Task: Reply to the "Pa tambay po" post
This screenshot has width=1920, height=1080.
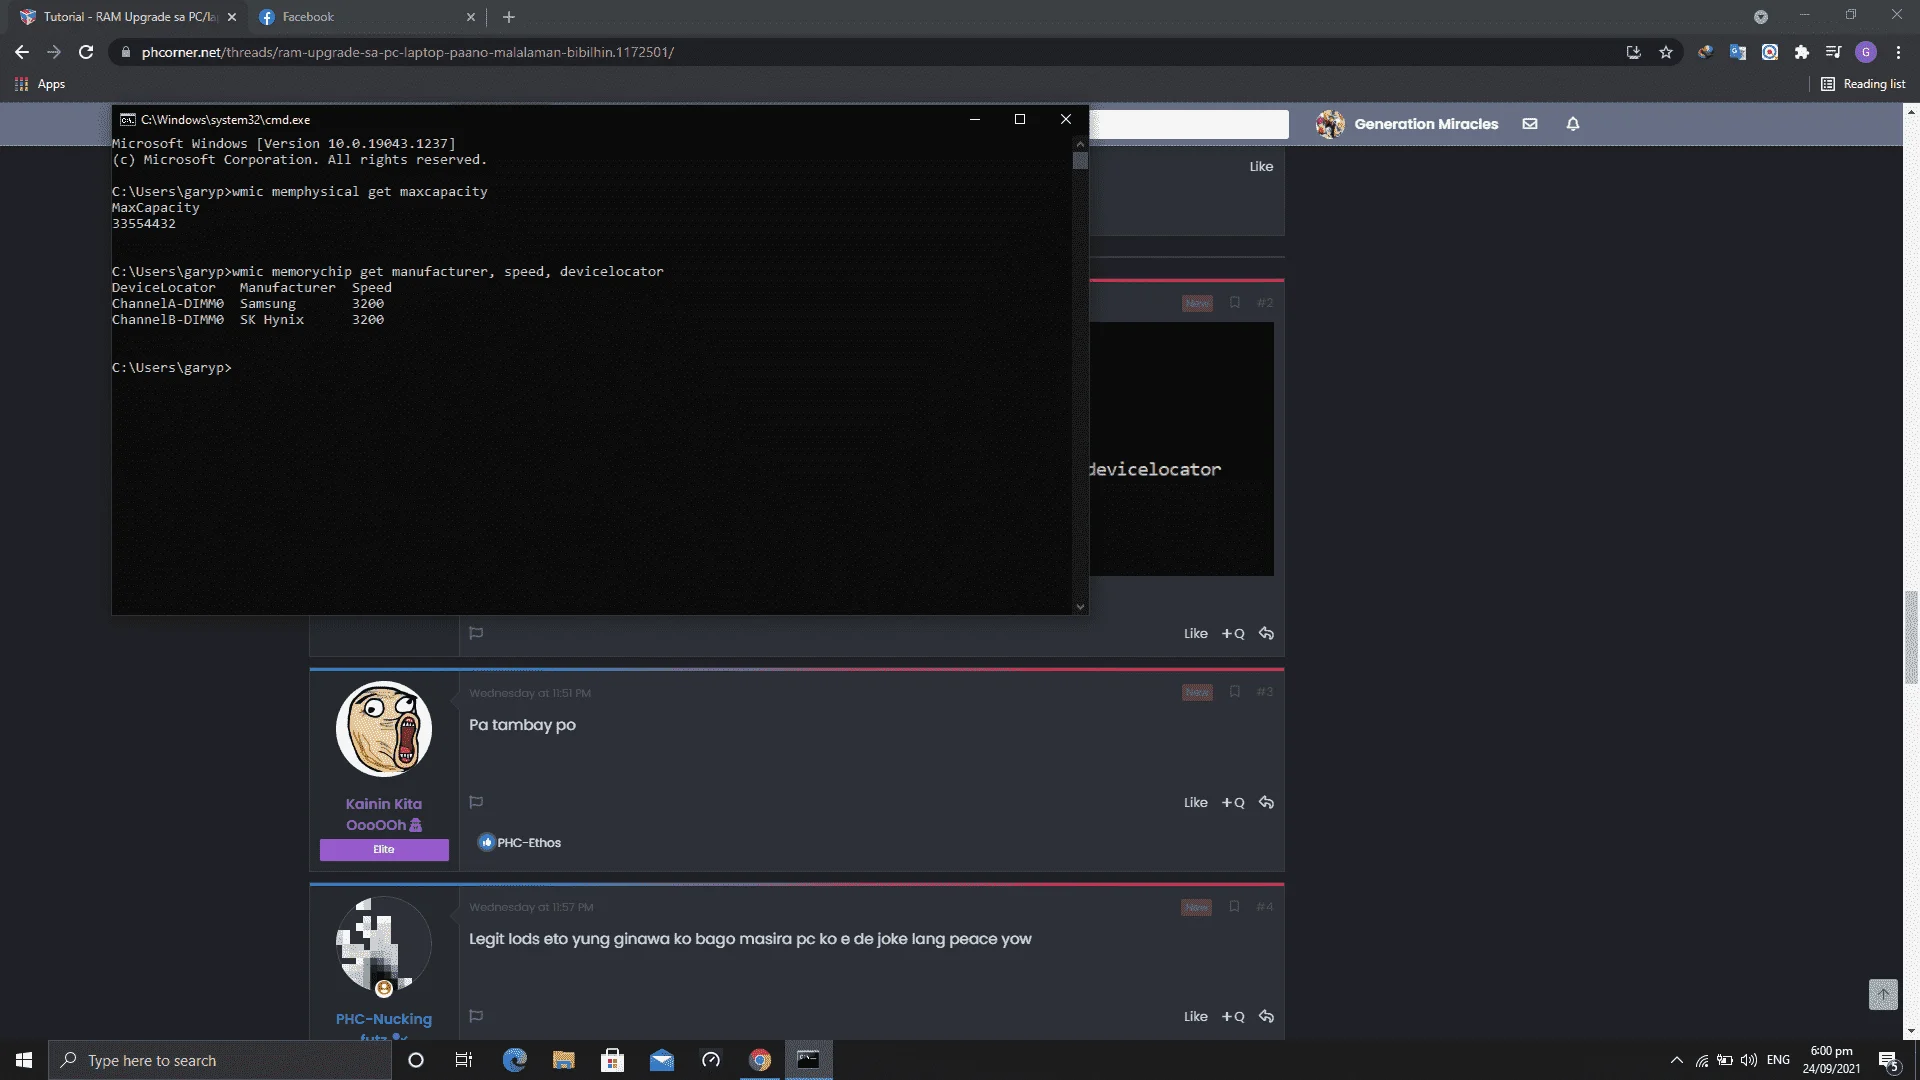Action: click(1266, 802)
